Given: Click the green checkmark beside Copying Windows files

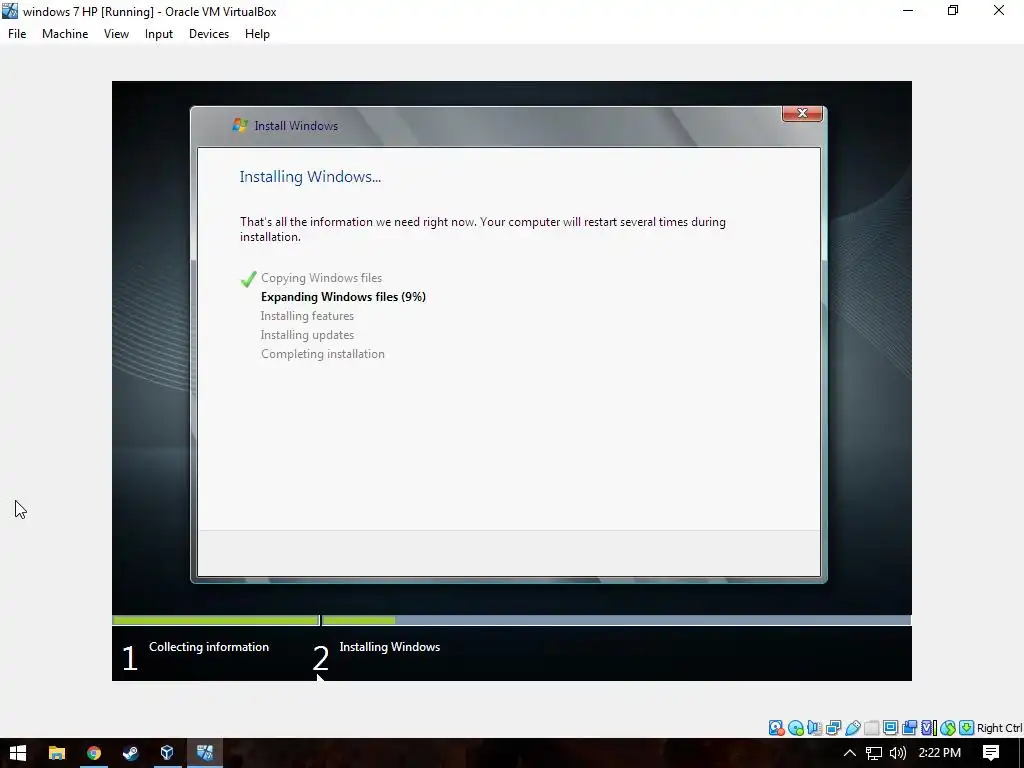Looking at the screenshot, I should tap(248, 279).
